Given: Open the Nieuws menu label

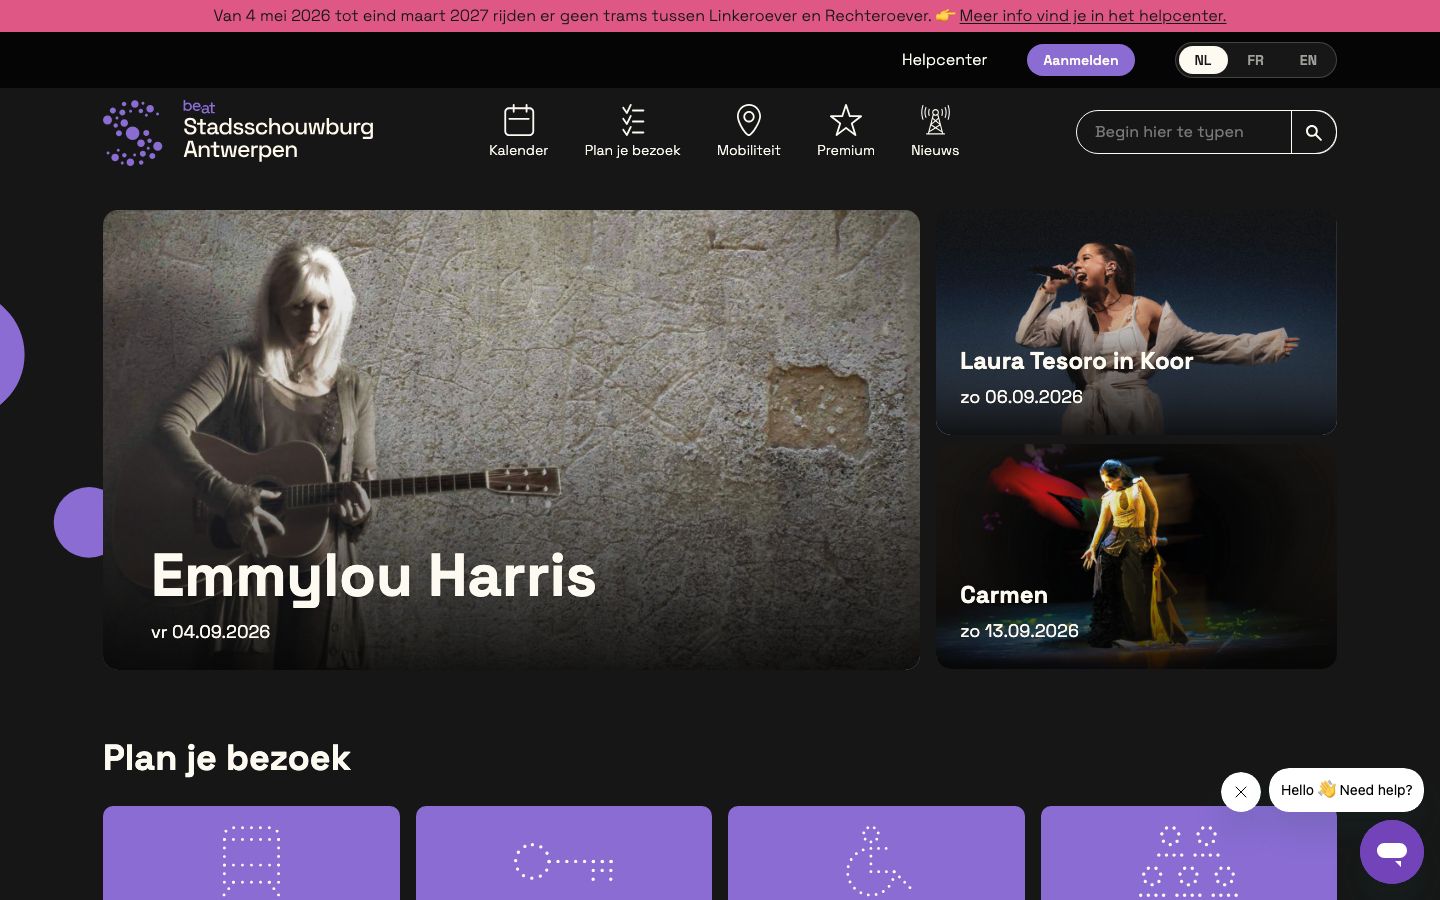Looking at the screenshot, I should pos(935,150).
